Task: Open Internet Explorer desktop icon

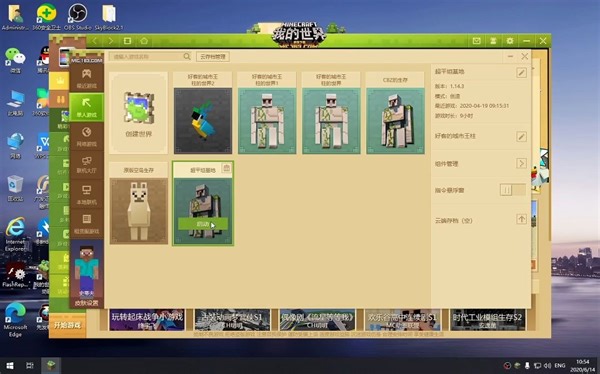Action: [15, 234]
